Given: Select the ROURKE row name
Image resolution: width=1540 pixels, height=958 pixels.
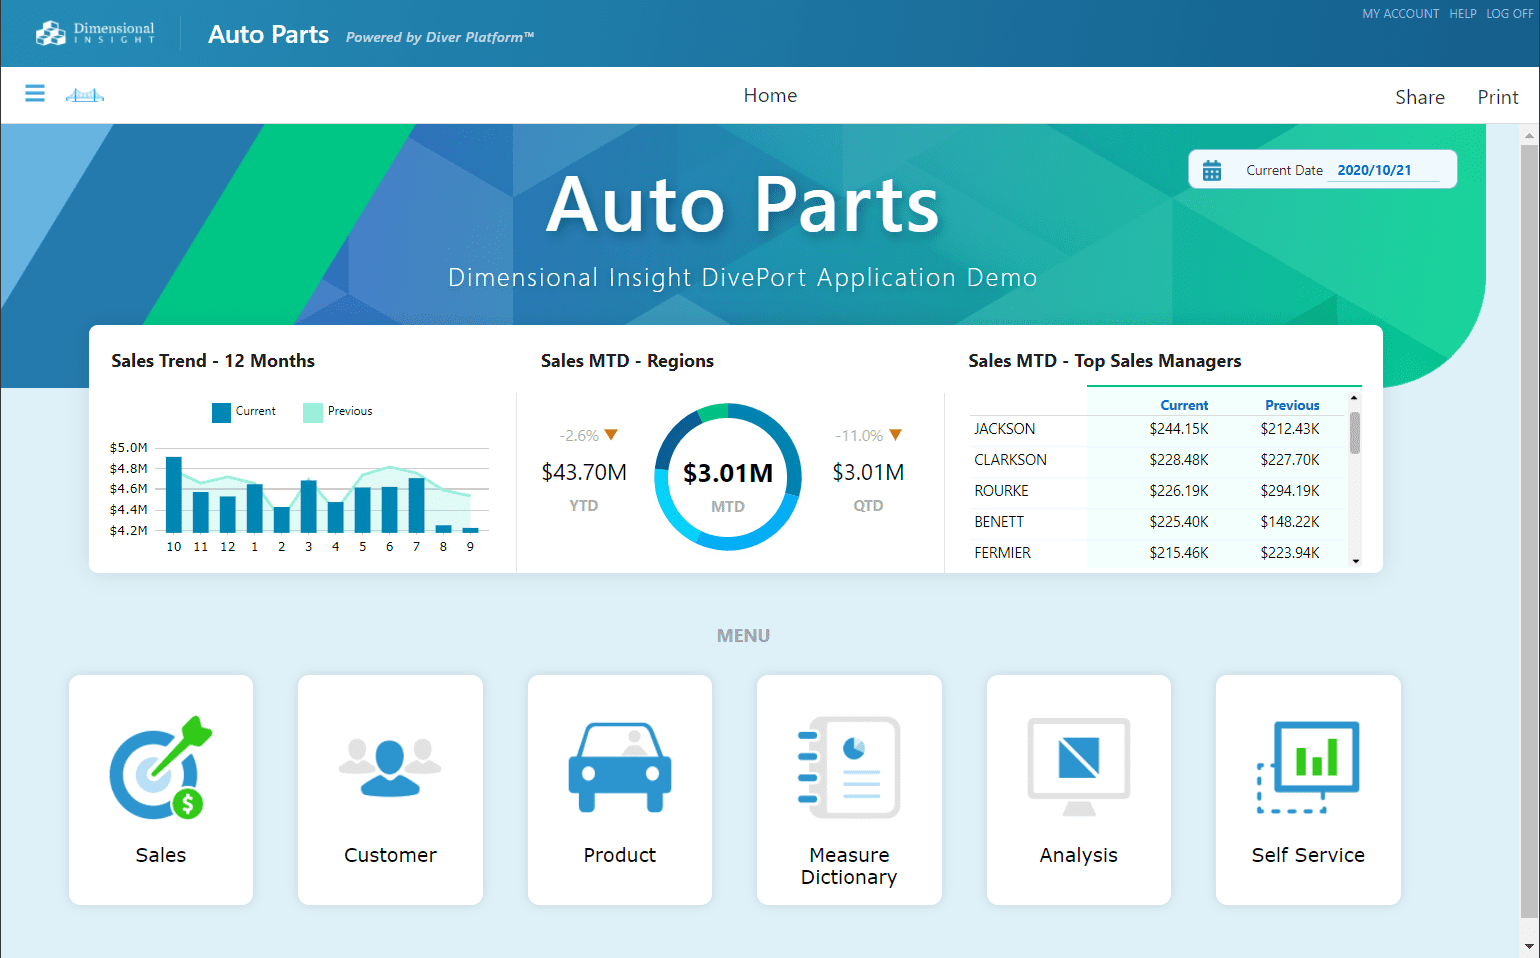Looking at the screenshot, I should coord(1002,491).
